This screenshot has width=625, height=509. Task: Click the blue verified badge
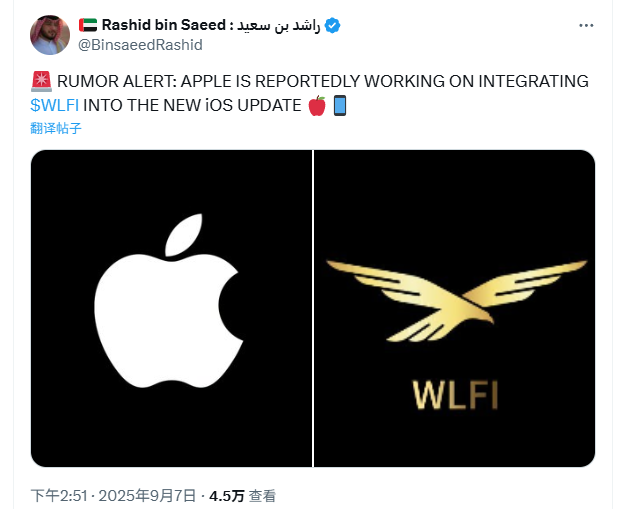[332, 26]
